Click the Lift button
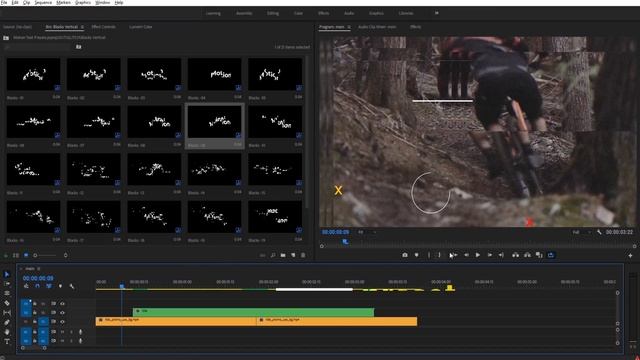 (516, 255)
